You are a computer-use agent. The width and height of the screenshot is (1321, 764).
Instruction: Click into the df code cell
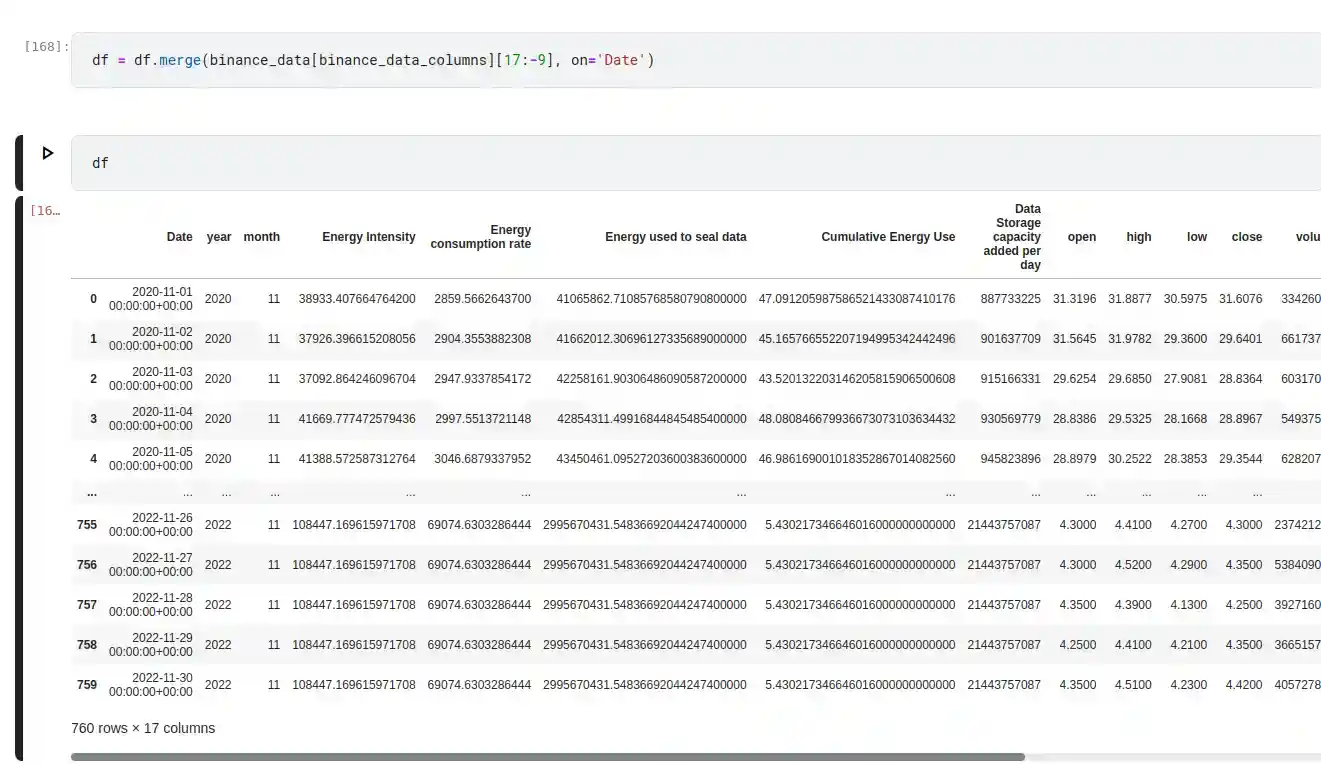(600, 163)
